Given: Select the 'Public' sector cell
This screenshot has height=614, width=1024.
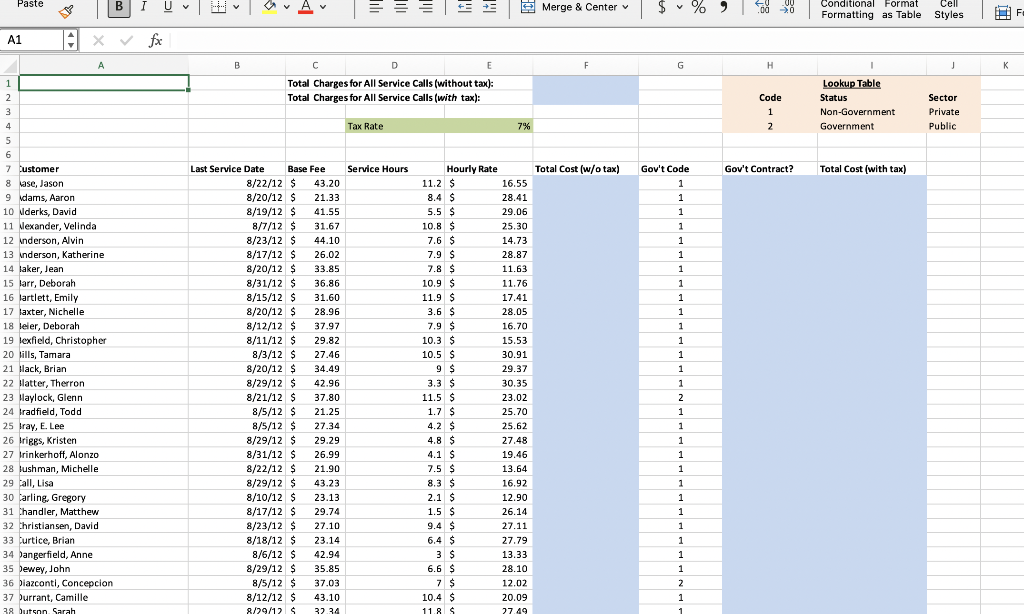Looking at the screenshot, I should pos(953,126).
